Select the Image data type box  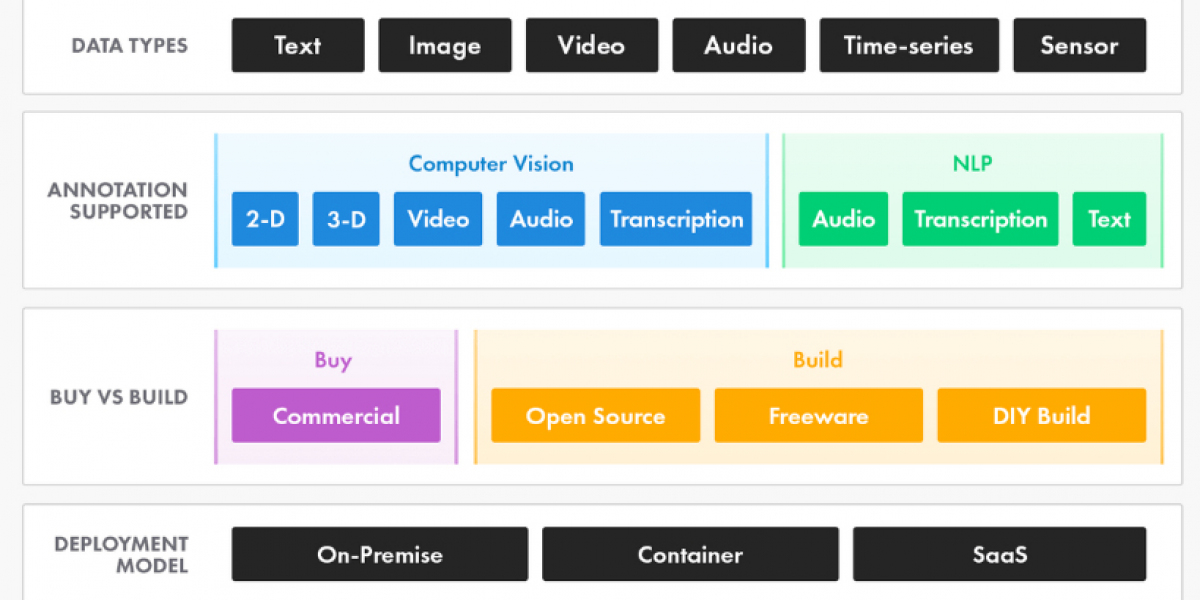(444, 45)
